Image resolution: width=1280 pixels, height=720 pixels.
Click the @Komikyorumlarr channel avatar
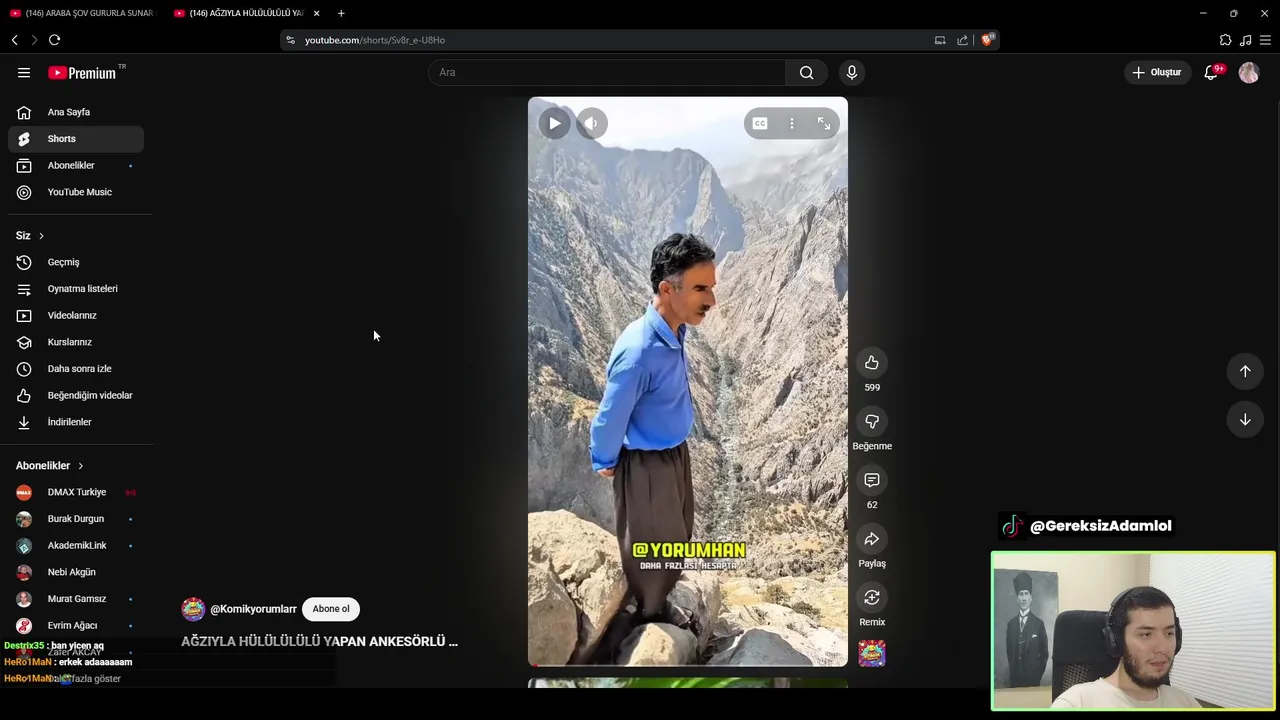tap(193, 609)
